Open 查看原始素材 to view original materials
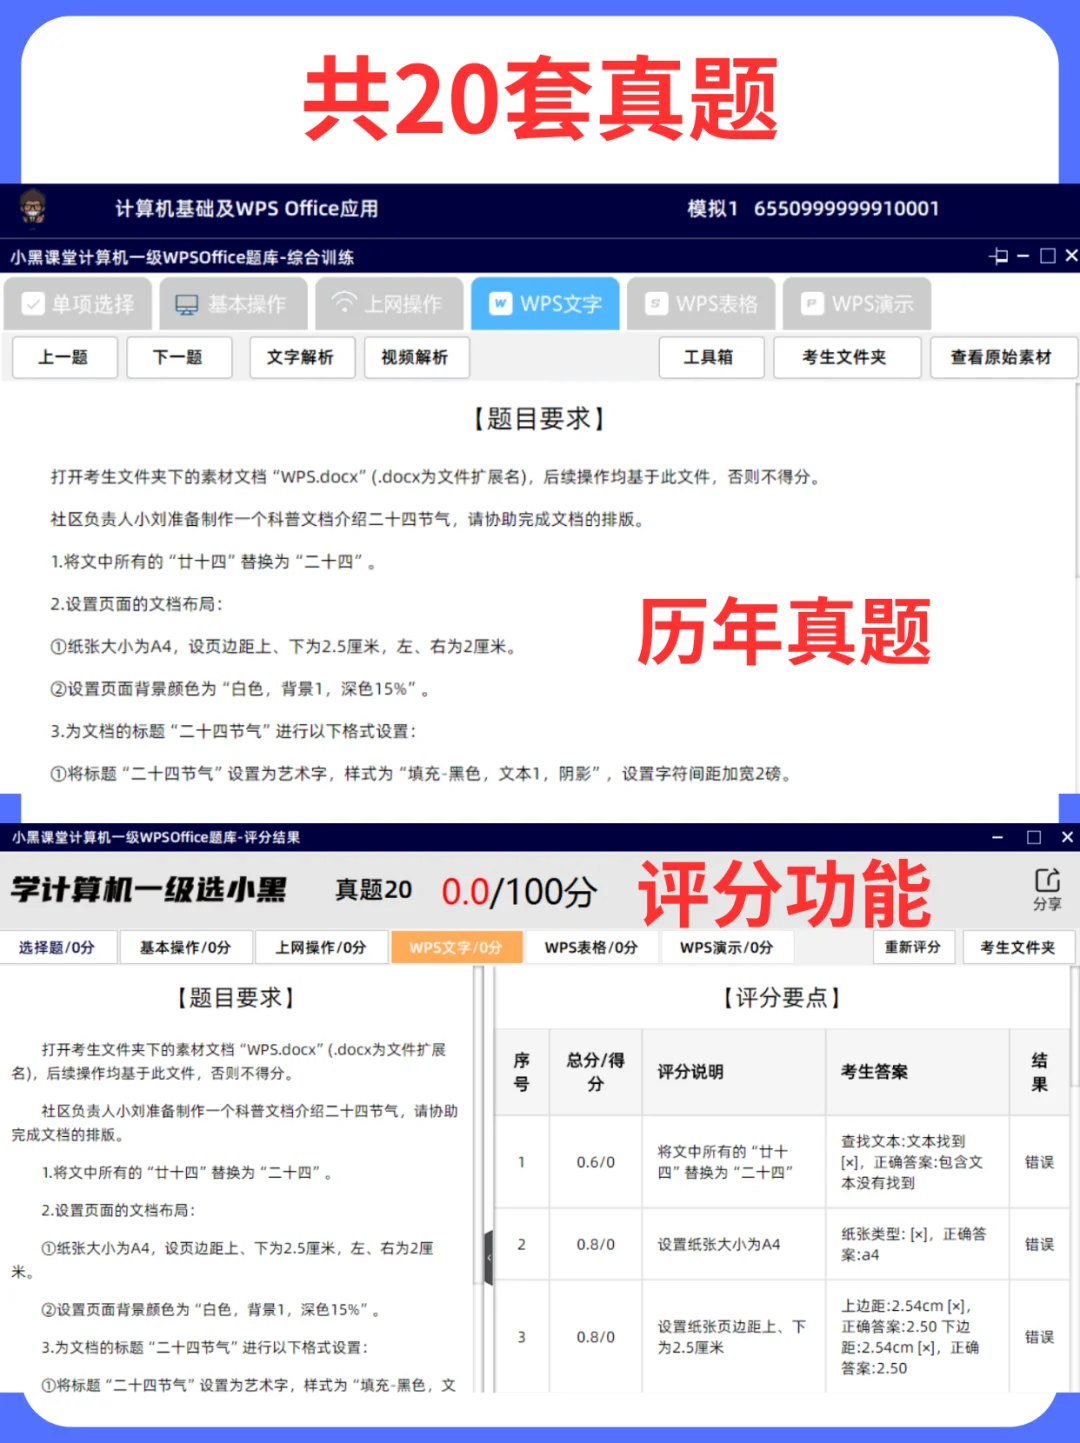The image size is (1080, 1443). click(x=1003, y=357)
